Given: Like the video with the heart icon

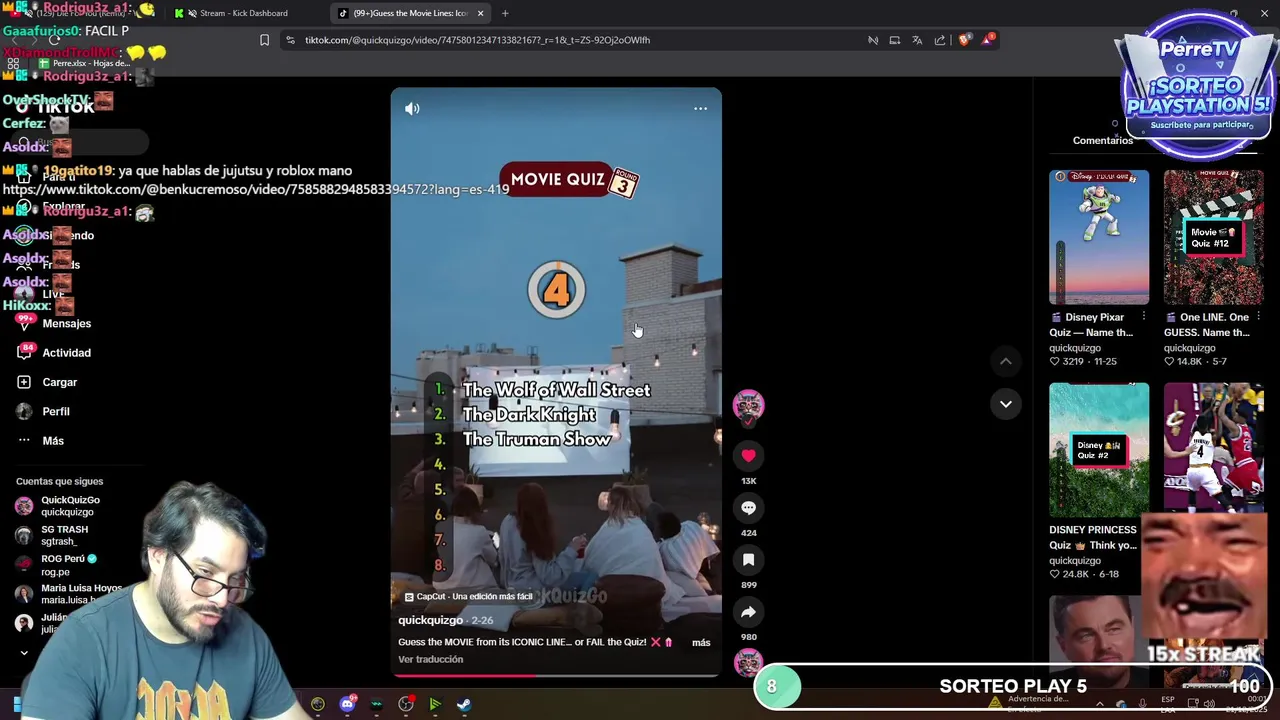Looking at the screenshot, I should click(x=748, y=456).
